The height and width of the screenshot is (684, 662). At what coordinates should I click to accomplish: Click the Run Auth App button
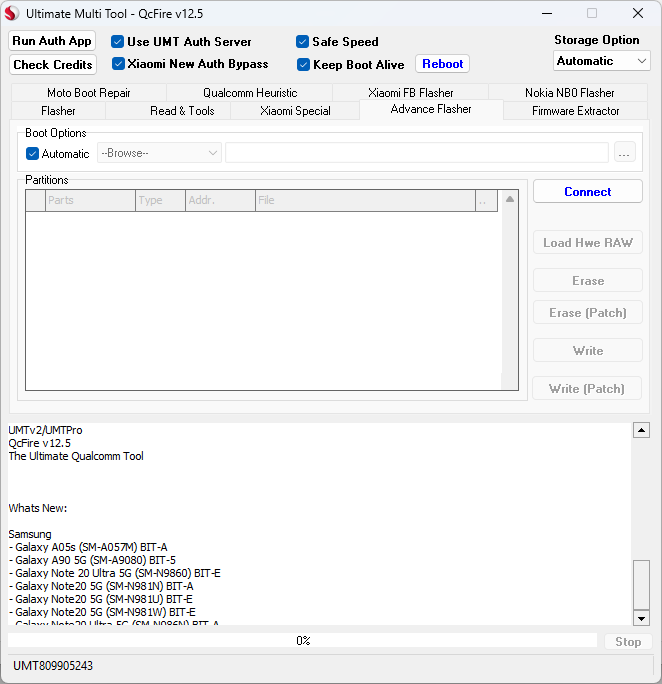click(52, 41)
